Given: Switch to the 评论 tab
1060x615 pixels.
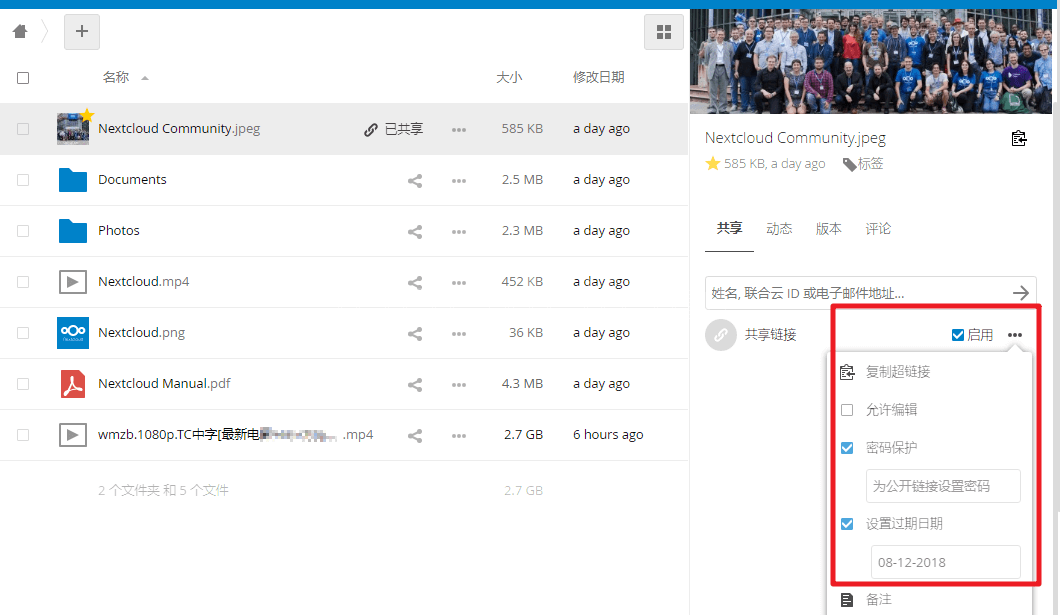Looking at the screenshot, I should click(877, 228).
